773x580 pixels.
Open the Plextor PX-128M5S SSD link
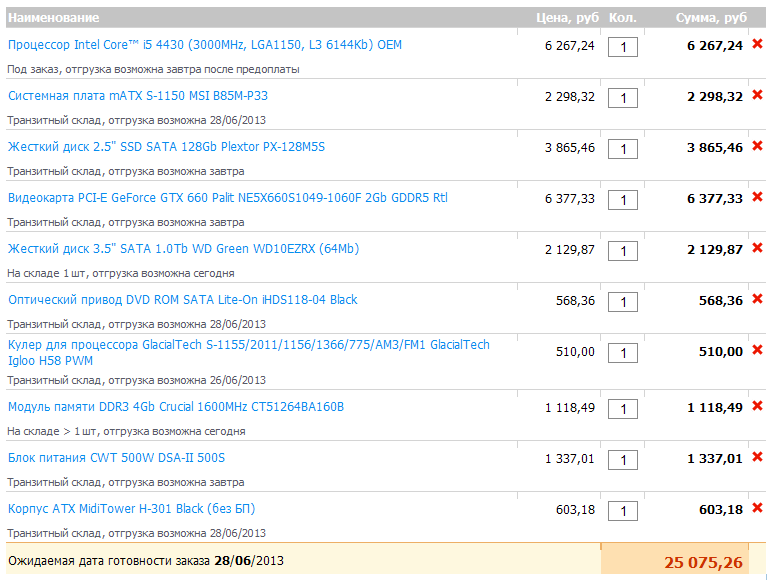pyautogui.click(x=166, y=147)
